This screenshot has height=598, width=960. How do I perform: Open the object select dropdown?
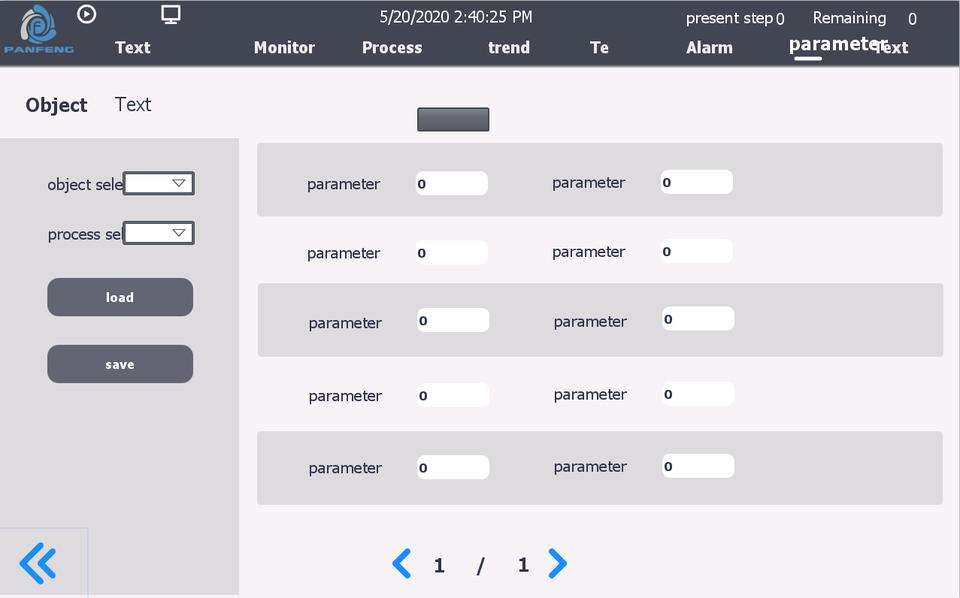point(159,183)
